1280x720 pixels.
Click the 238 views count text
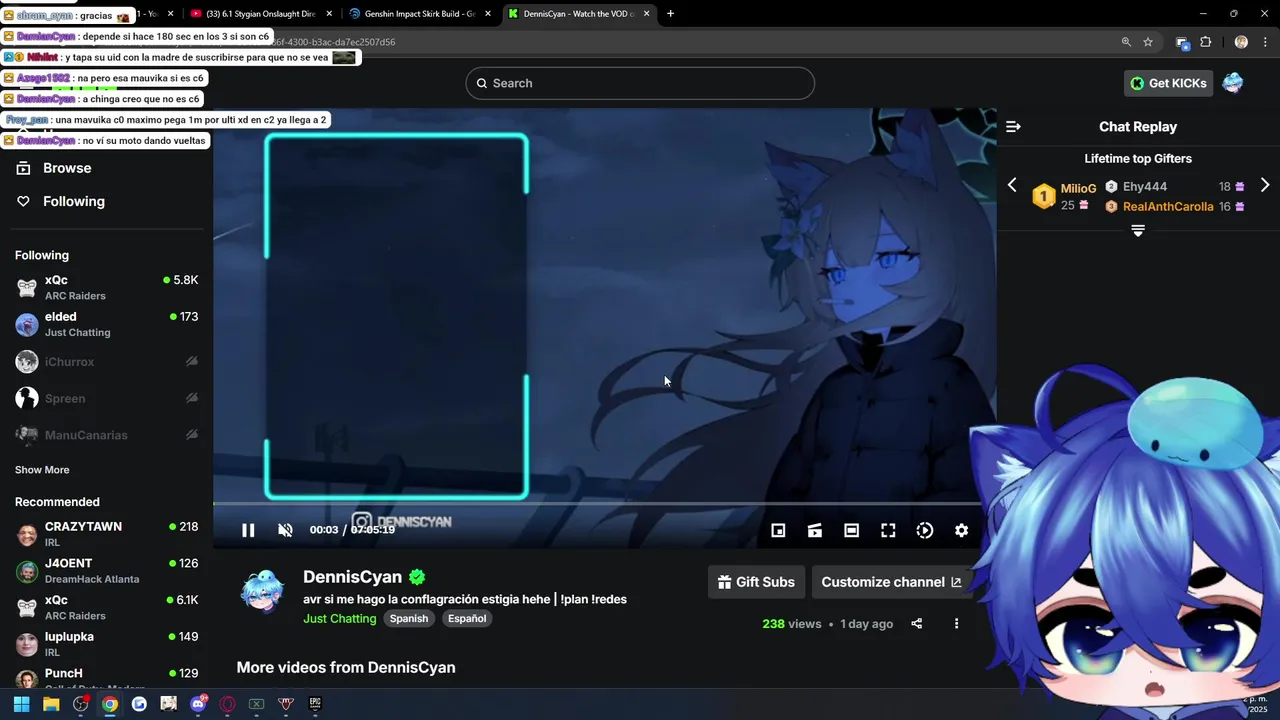791,624
